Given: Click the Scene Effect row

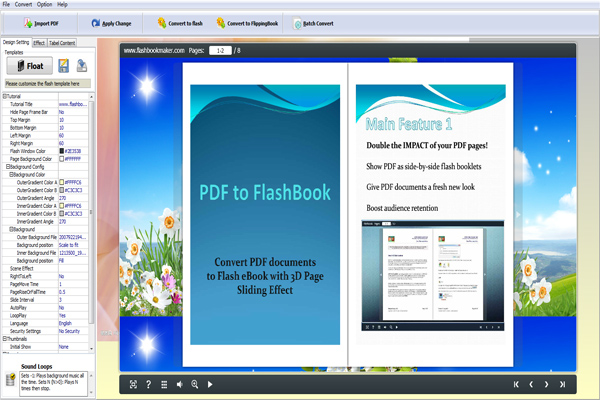Looking at the screenshot, I should tap(45, 269).
